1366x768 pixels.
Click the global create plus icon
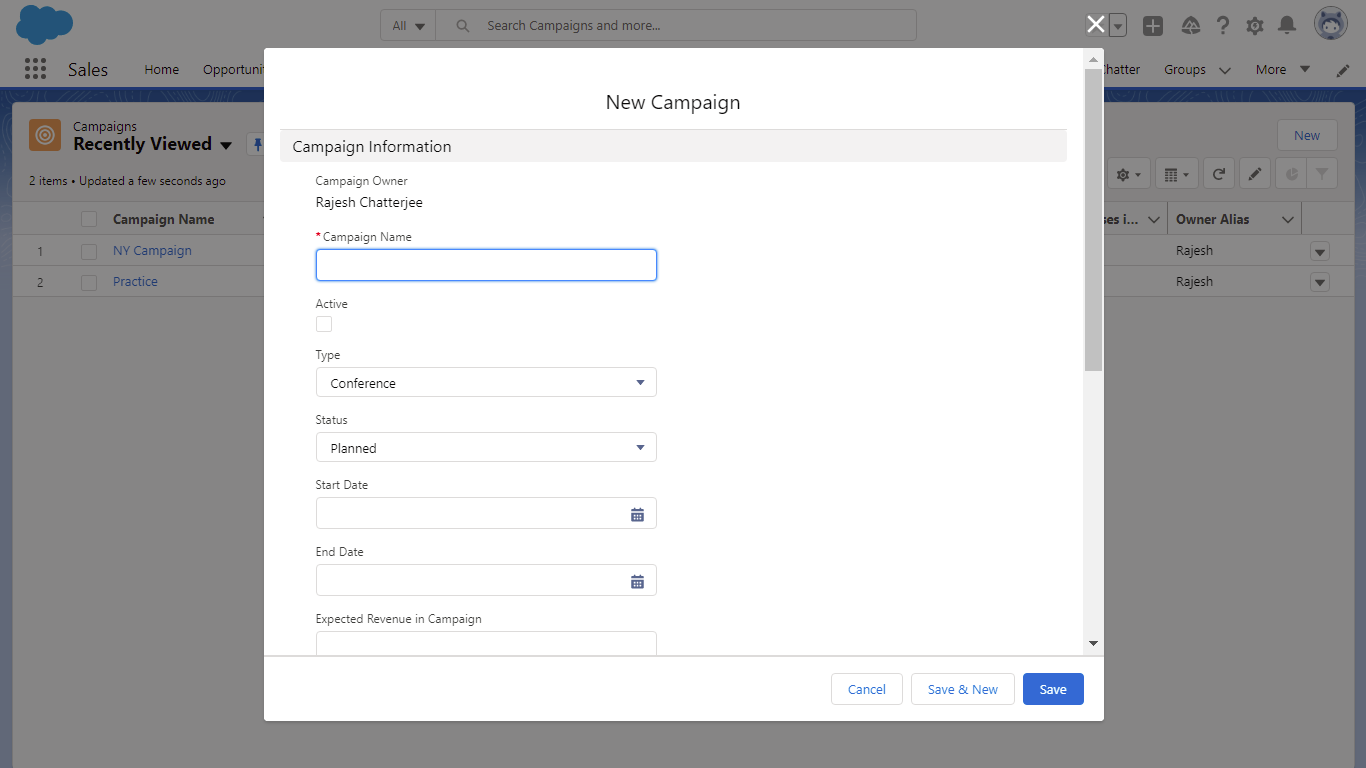[1153, 26]
